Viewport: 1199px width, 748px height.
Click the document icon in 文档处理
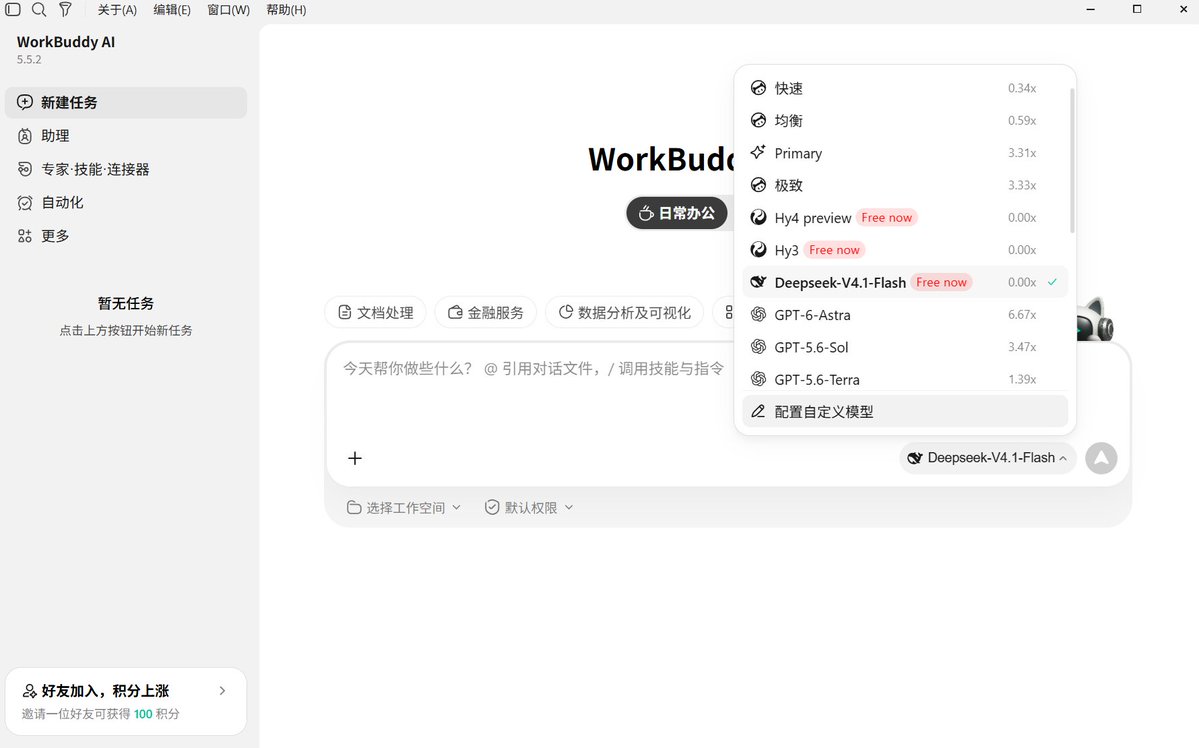(x=345, y=312)
